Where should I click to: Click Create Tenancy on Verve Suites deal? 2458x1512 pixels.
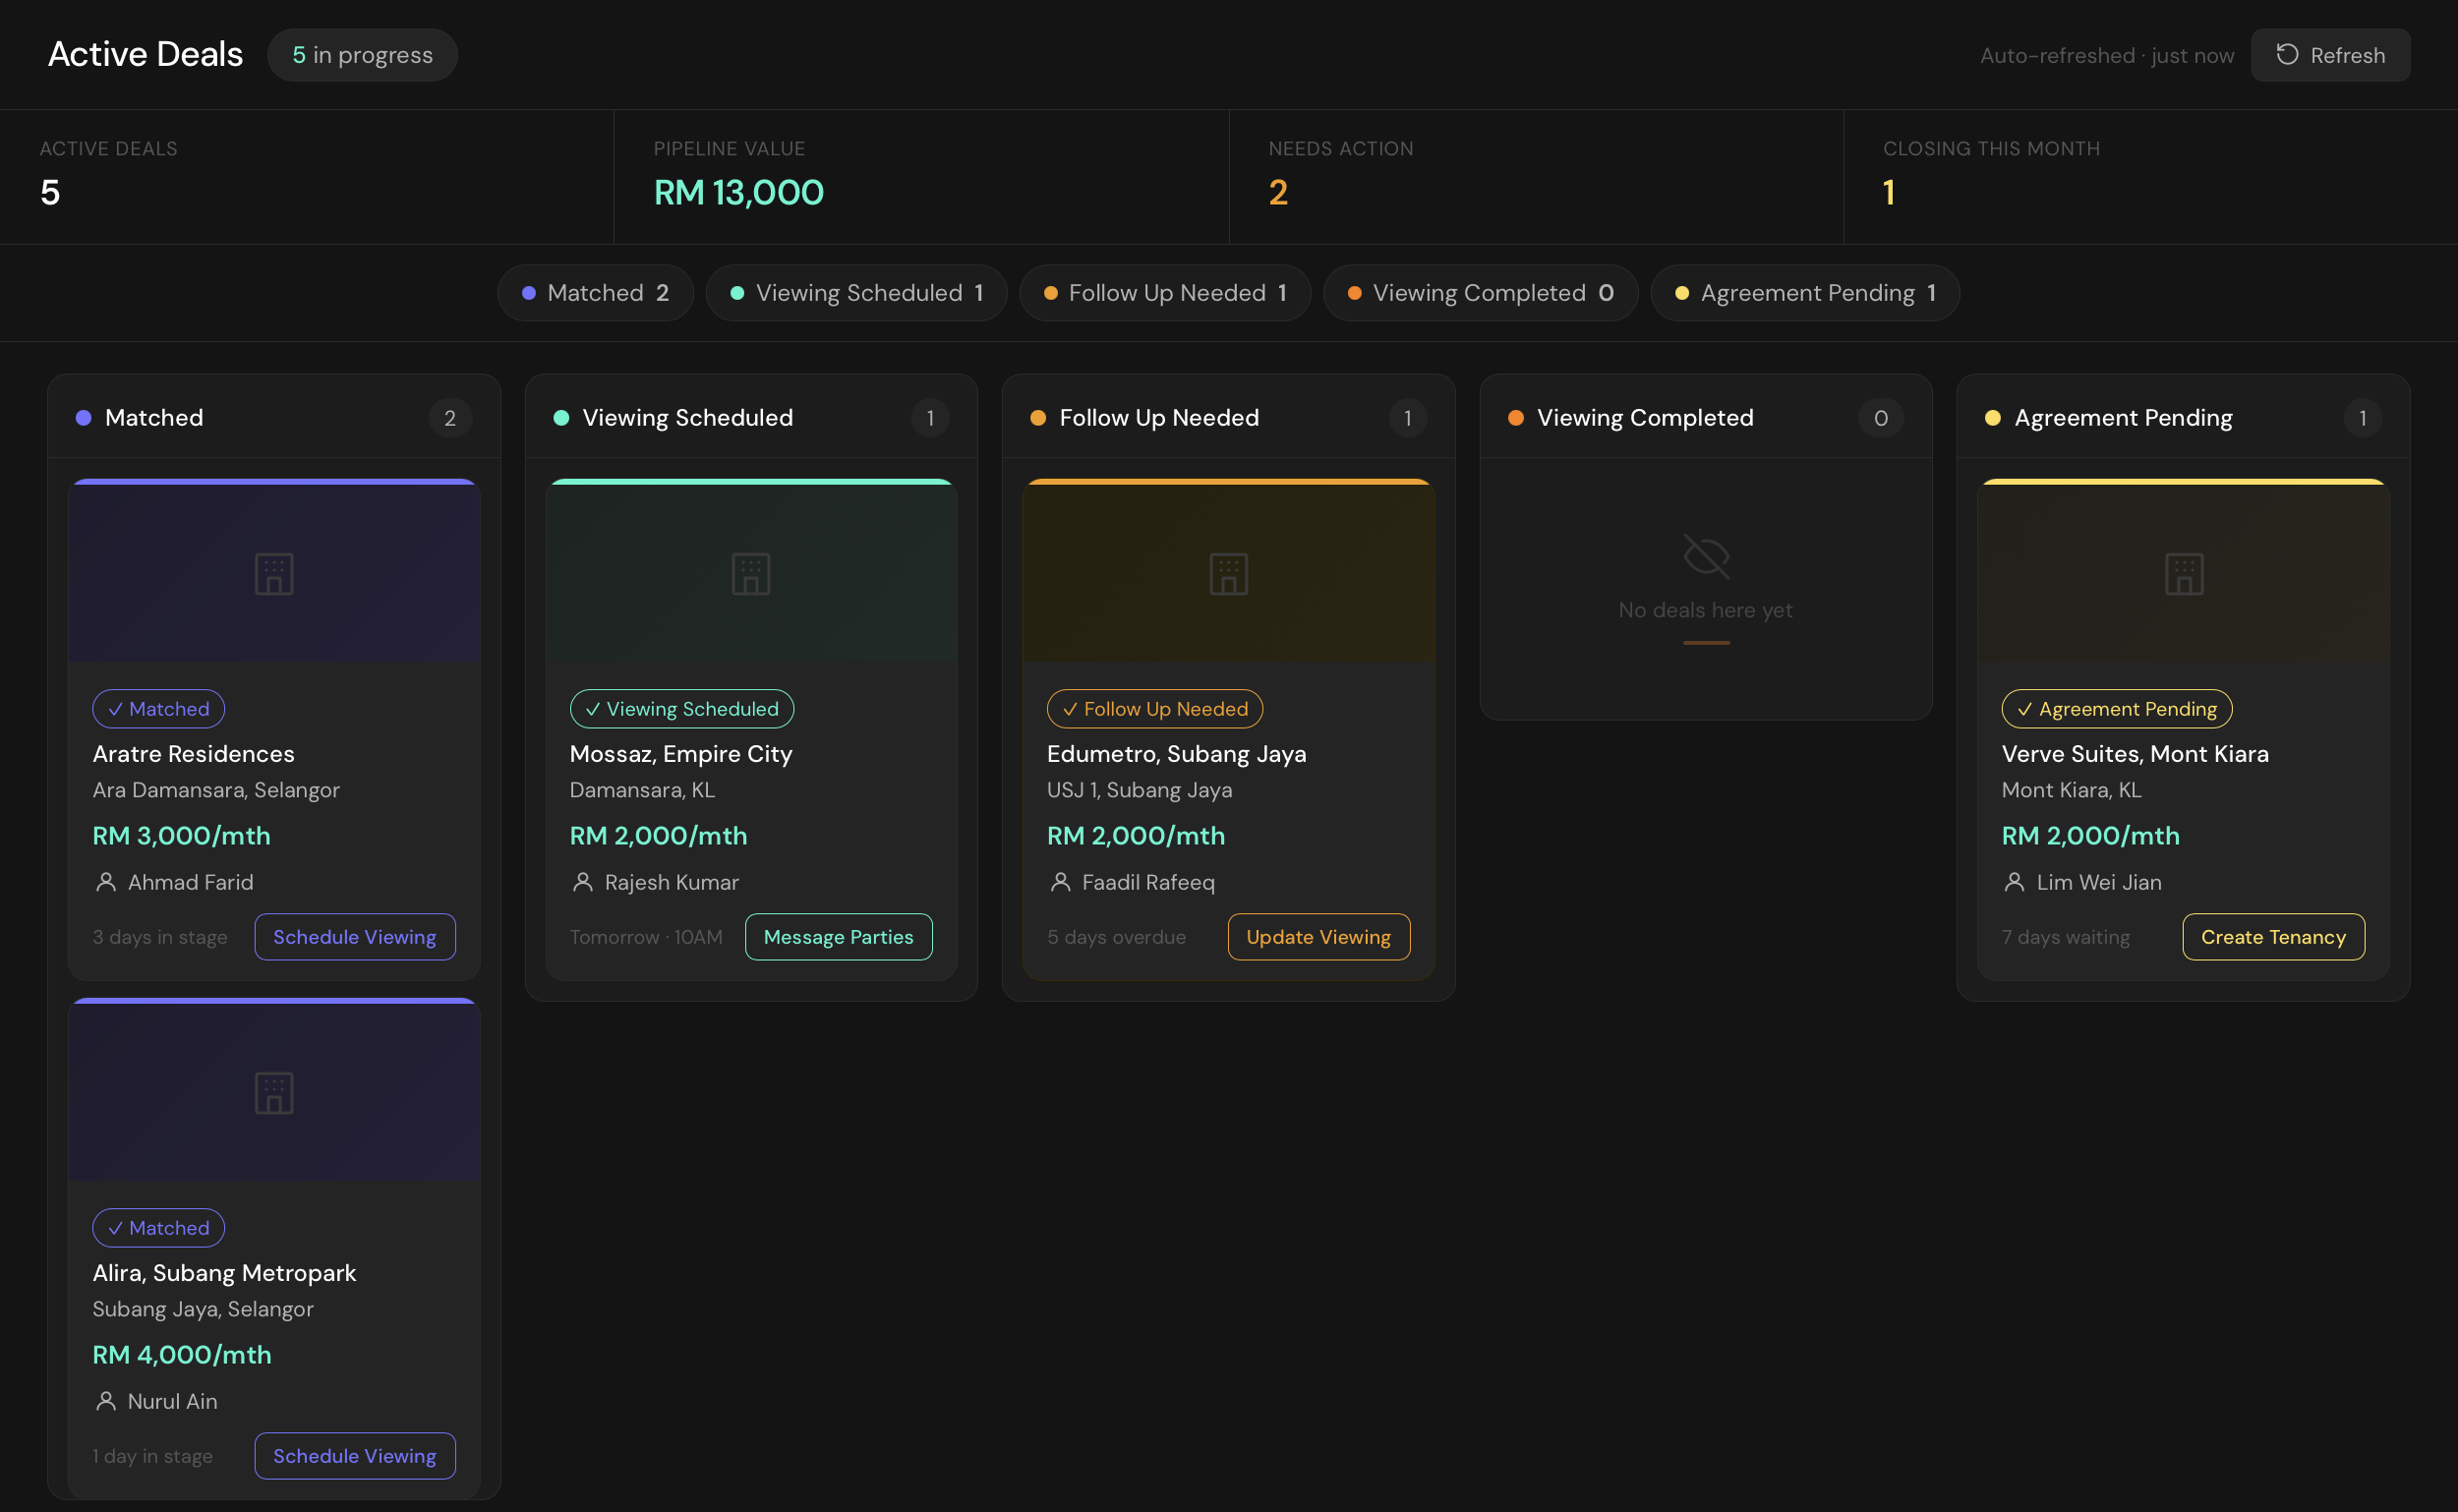pos(2273,937)
